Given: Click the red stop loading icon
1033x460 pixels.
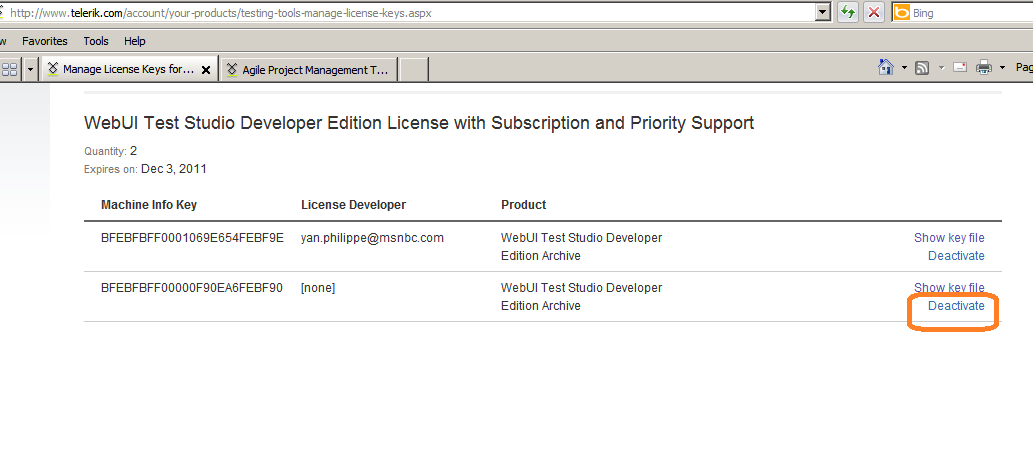Looking at the screenshot, I should [x=874, y=12].
